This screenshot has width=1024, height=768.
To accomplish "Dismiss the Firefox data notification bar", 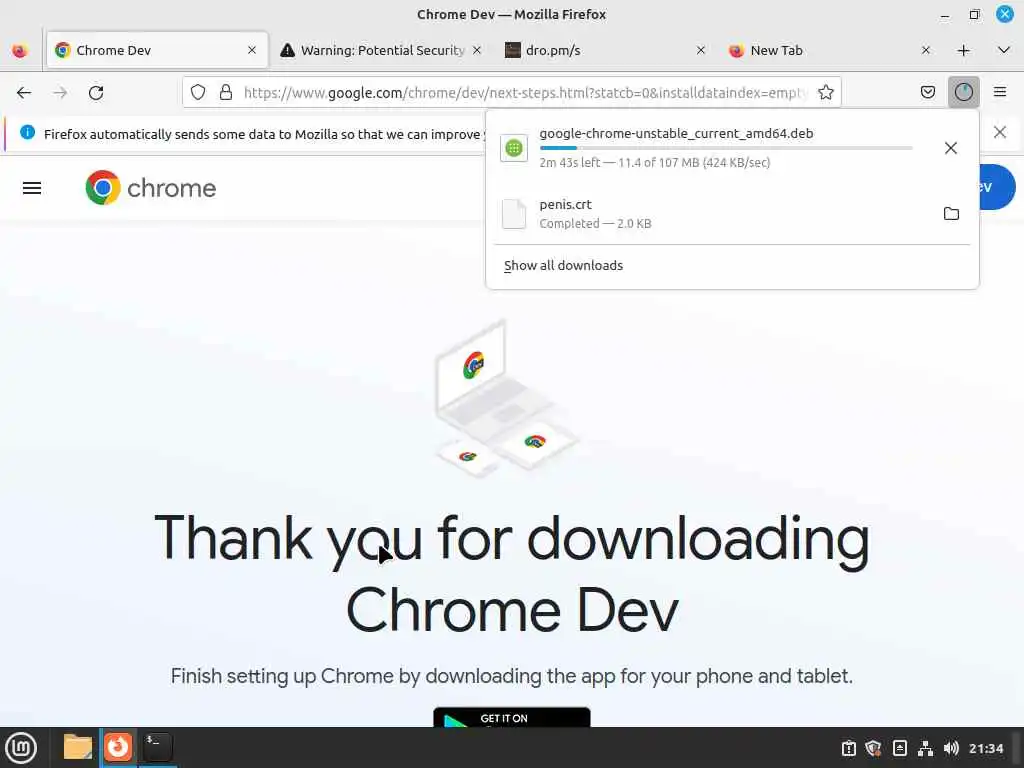I will [x=999, y=133].
